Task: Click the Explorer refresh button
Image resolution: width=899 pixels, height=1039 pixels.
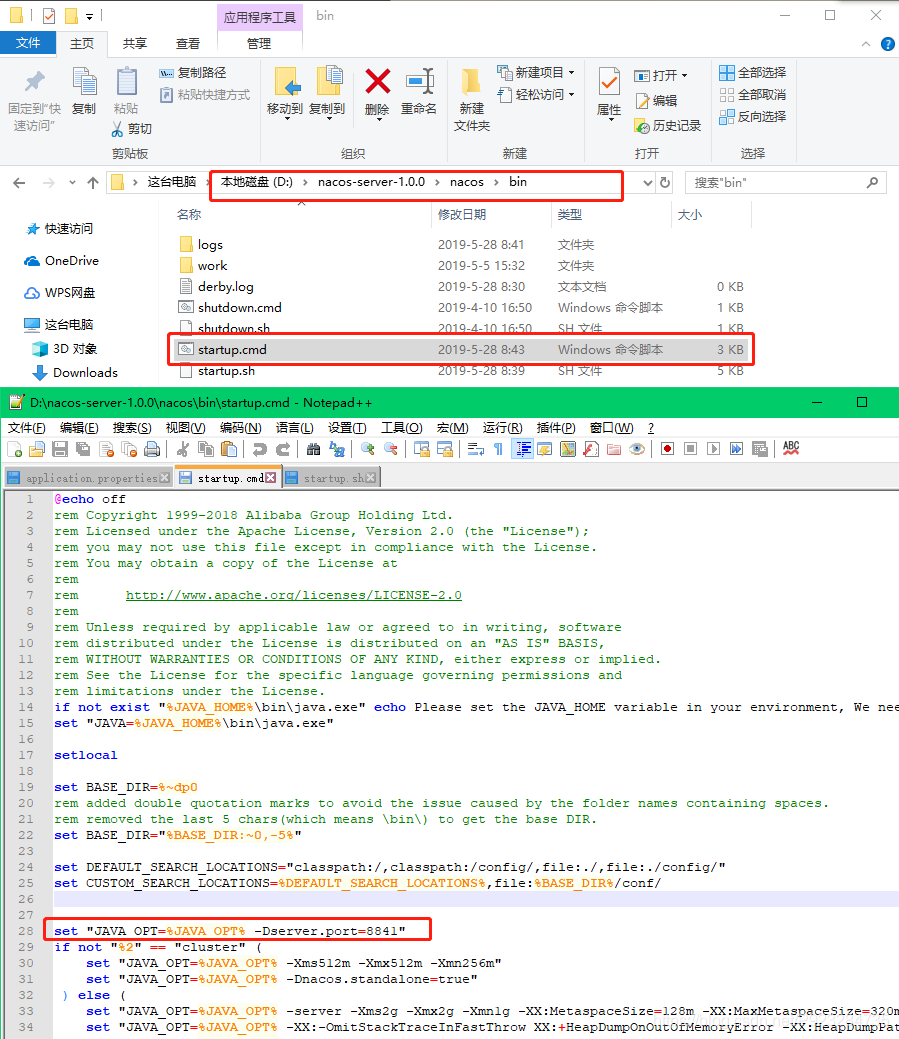Action: click(x=665, y=183)
